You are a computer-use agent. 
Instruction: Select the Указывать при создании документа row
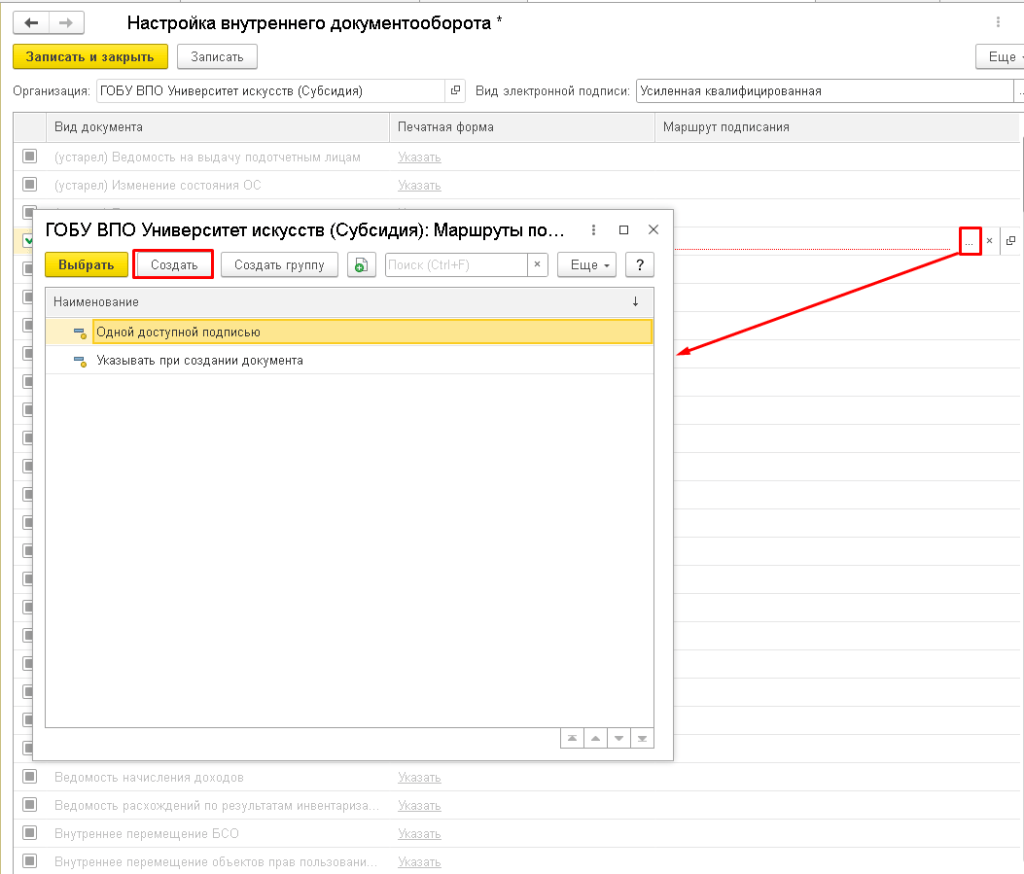[x=200, y=360]
